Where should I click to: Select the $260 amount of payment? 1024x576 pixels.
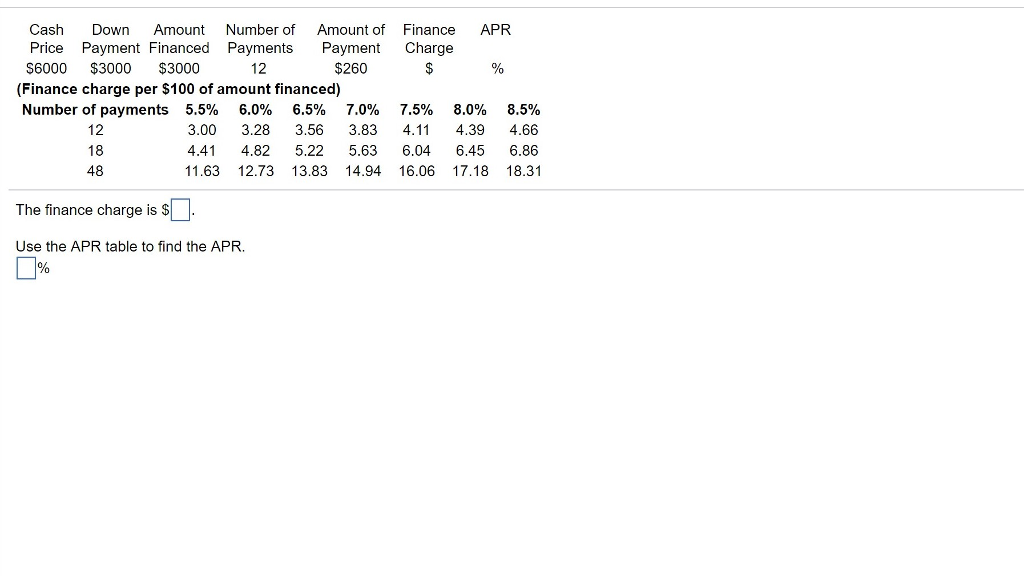click(x=350, y=68)
